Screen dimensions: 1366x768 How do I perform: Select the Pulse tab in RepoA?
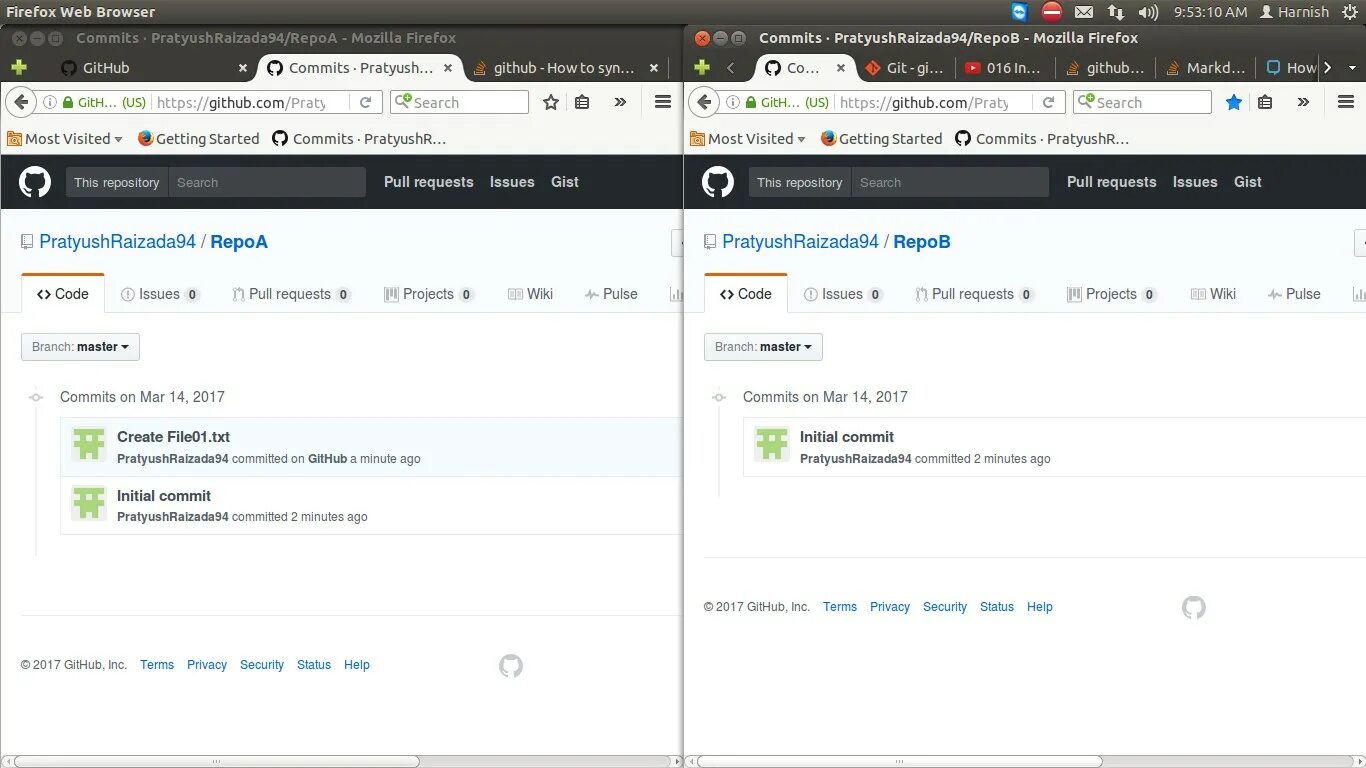[x=611, y=294]
